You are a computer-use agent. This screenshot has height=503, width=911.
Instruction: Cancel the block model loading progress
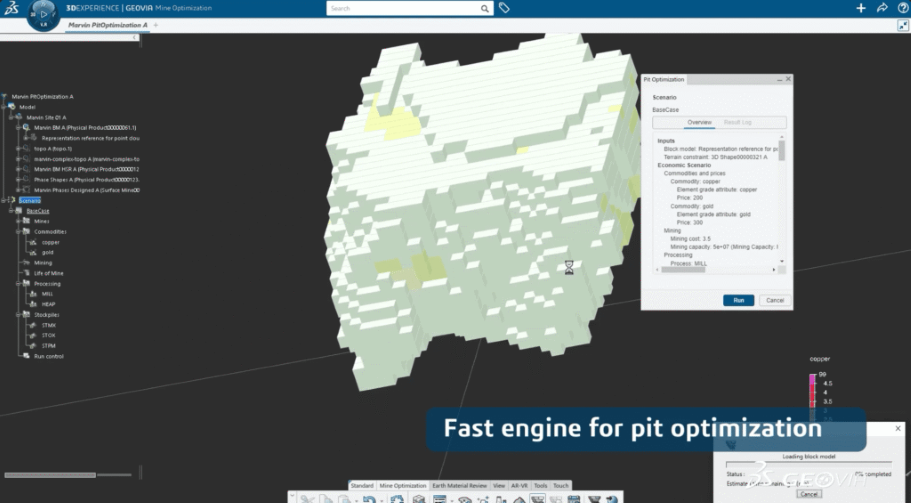click(x=810, y=494)
